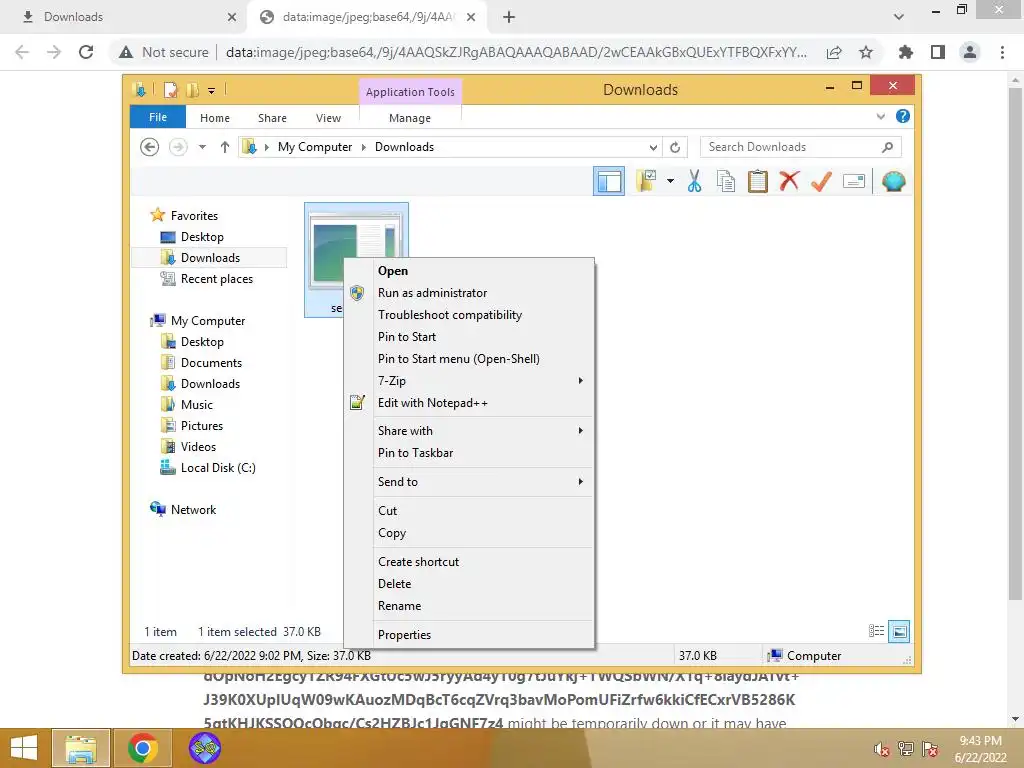Open Windows Start button on taskbar

(24, 748)
